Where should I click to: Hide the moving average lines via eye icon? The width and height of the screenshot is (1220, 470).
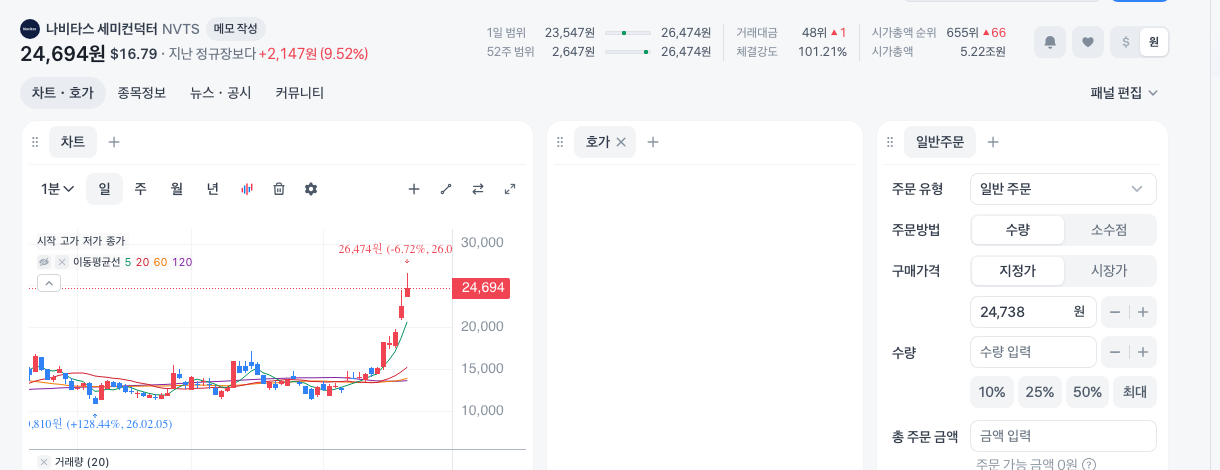point(44,262)
